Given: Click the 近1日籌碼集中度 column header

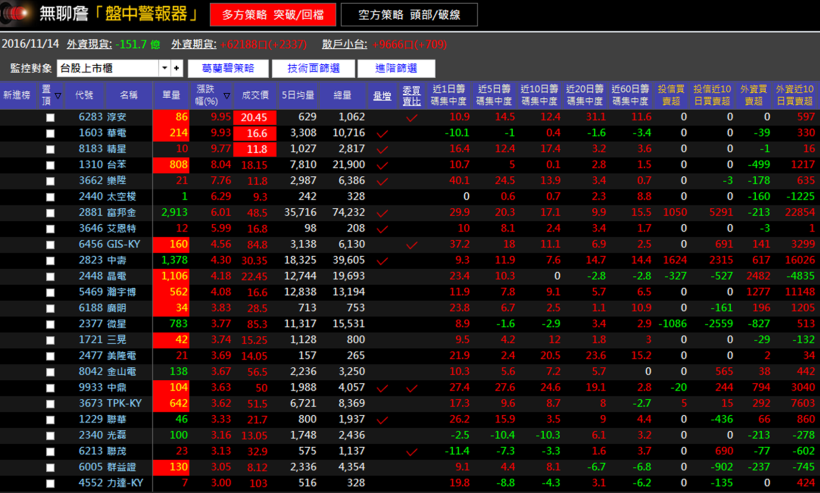Looking at the screenshot, I should (449, 95).
